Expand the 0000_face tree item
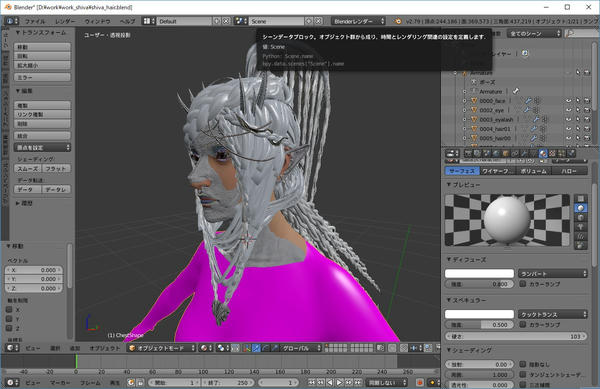This screenshot has width=600, height=389. 465,101
